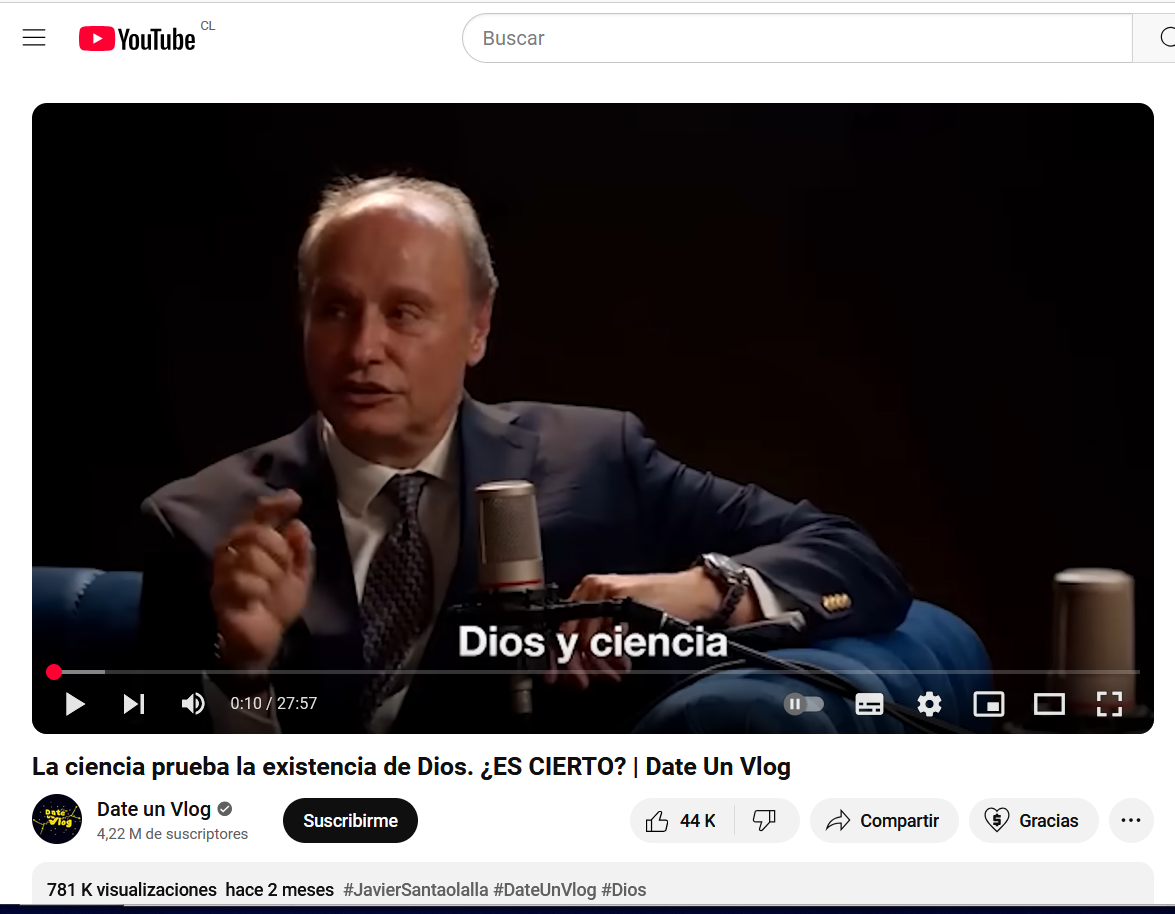Toggle subtitles on the player

pyautogui.click(x=869, y=704)
